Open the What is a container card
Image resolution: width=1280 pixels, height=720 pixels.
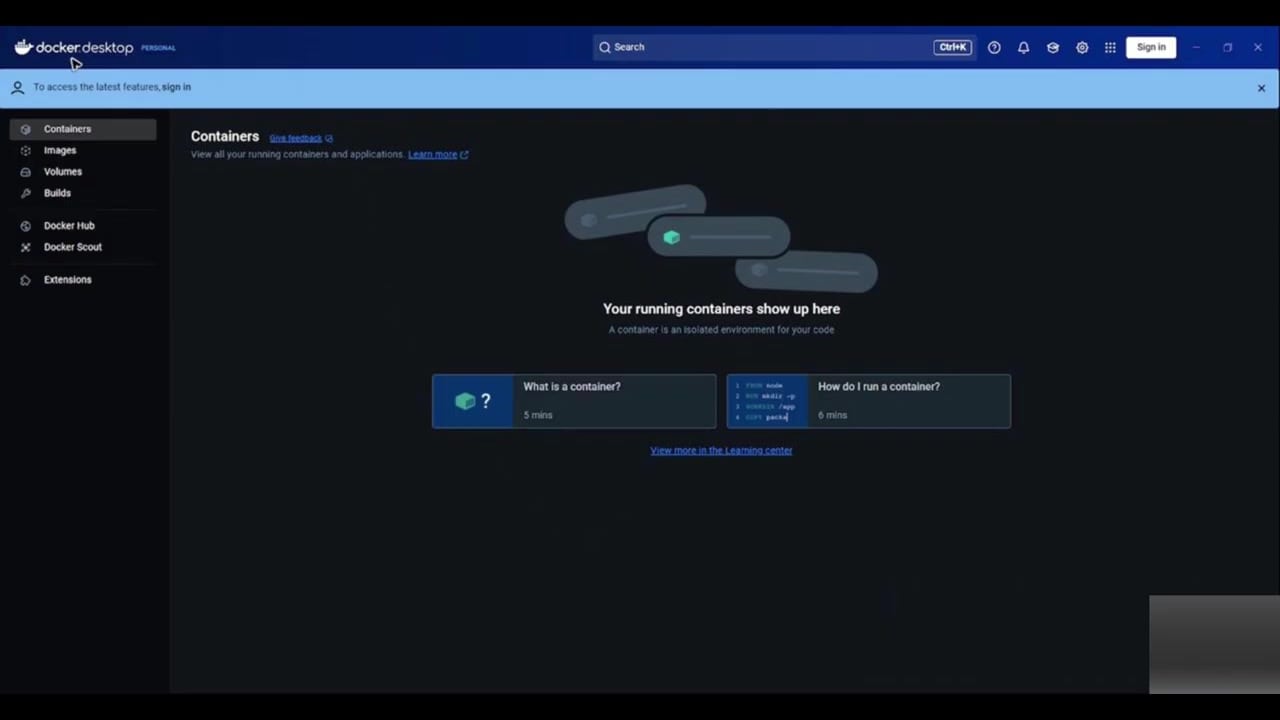574,401
